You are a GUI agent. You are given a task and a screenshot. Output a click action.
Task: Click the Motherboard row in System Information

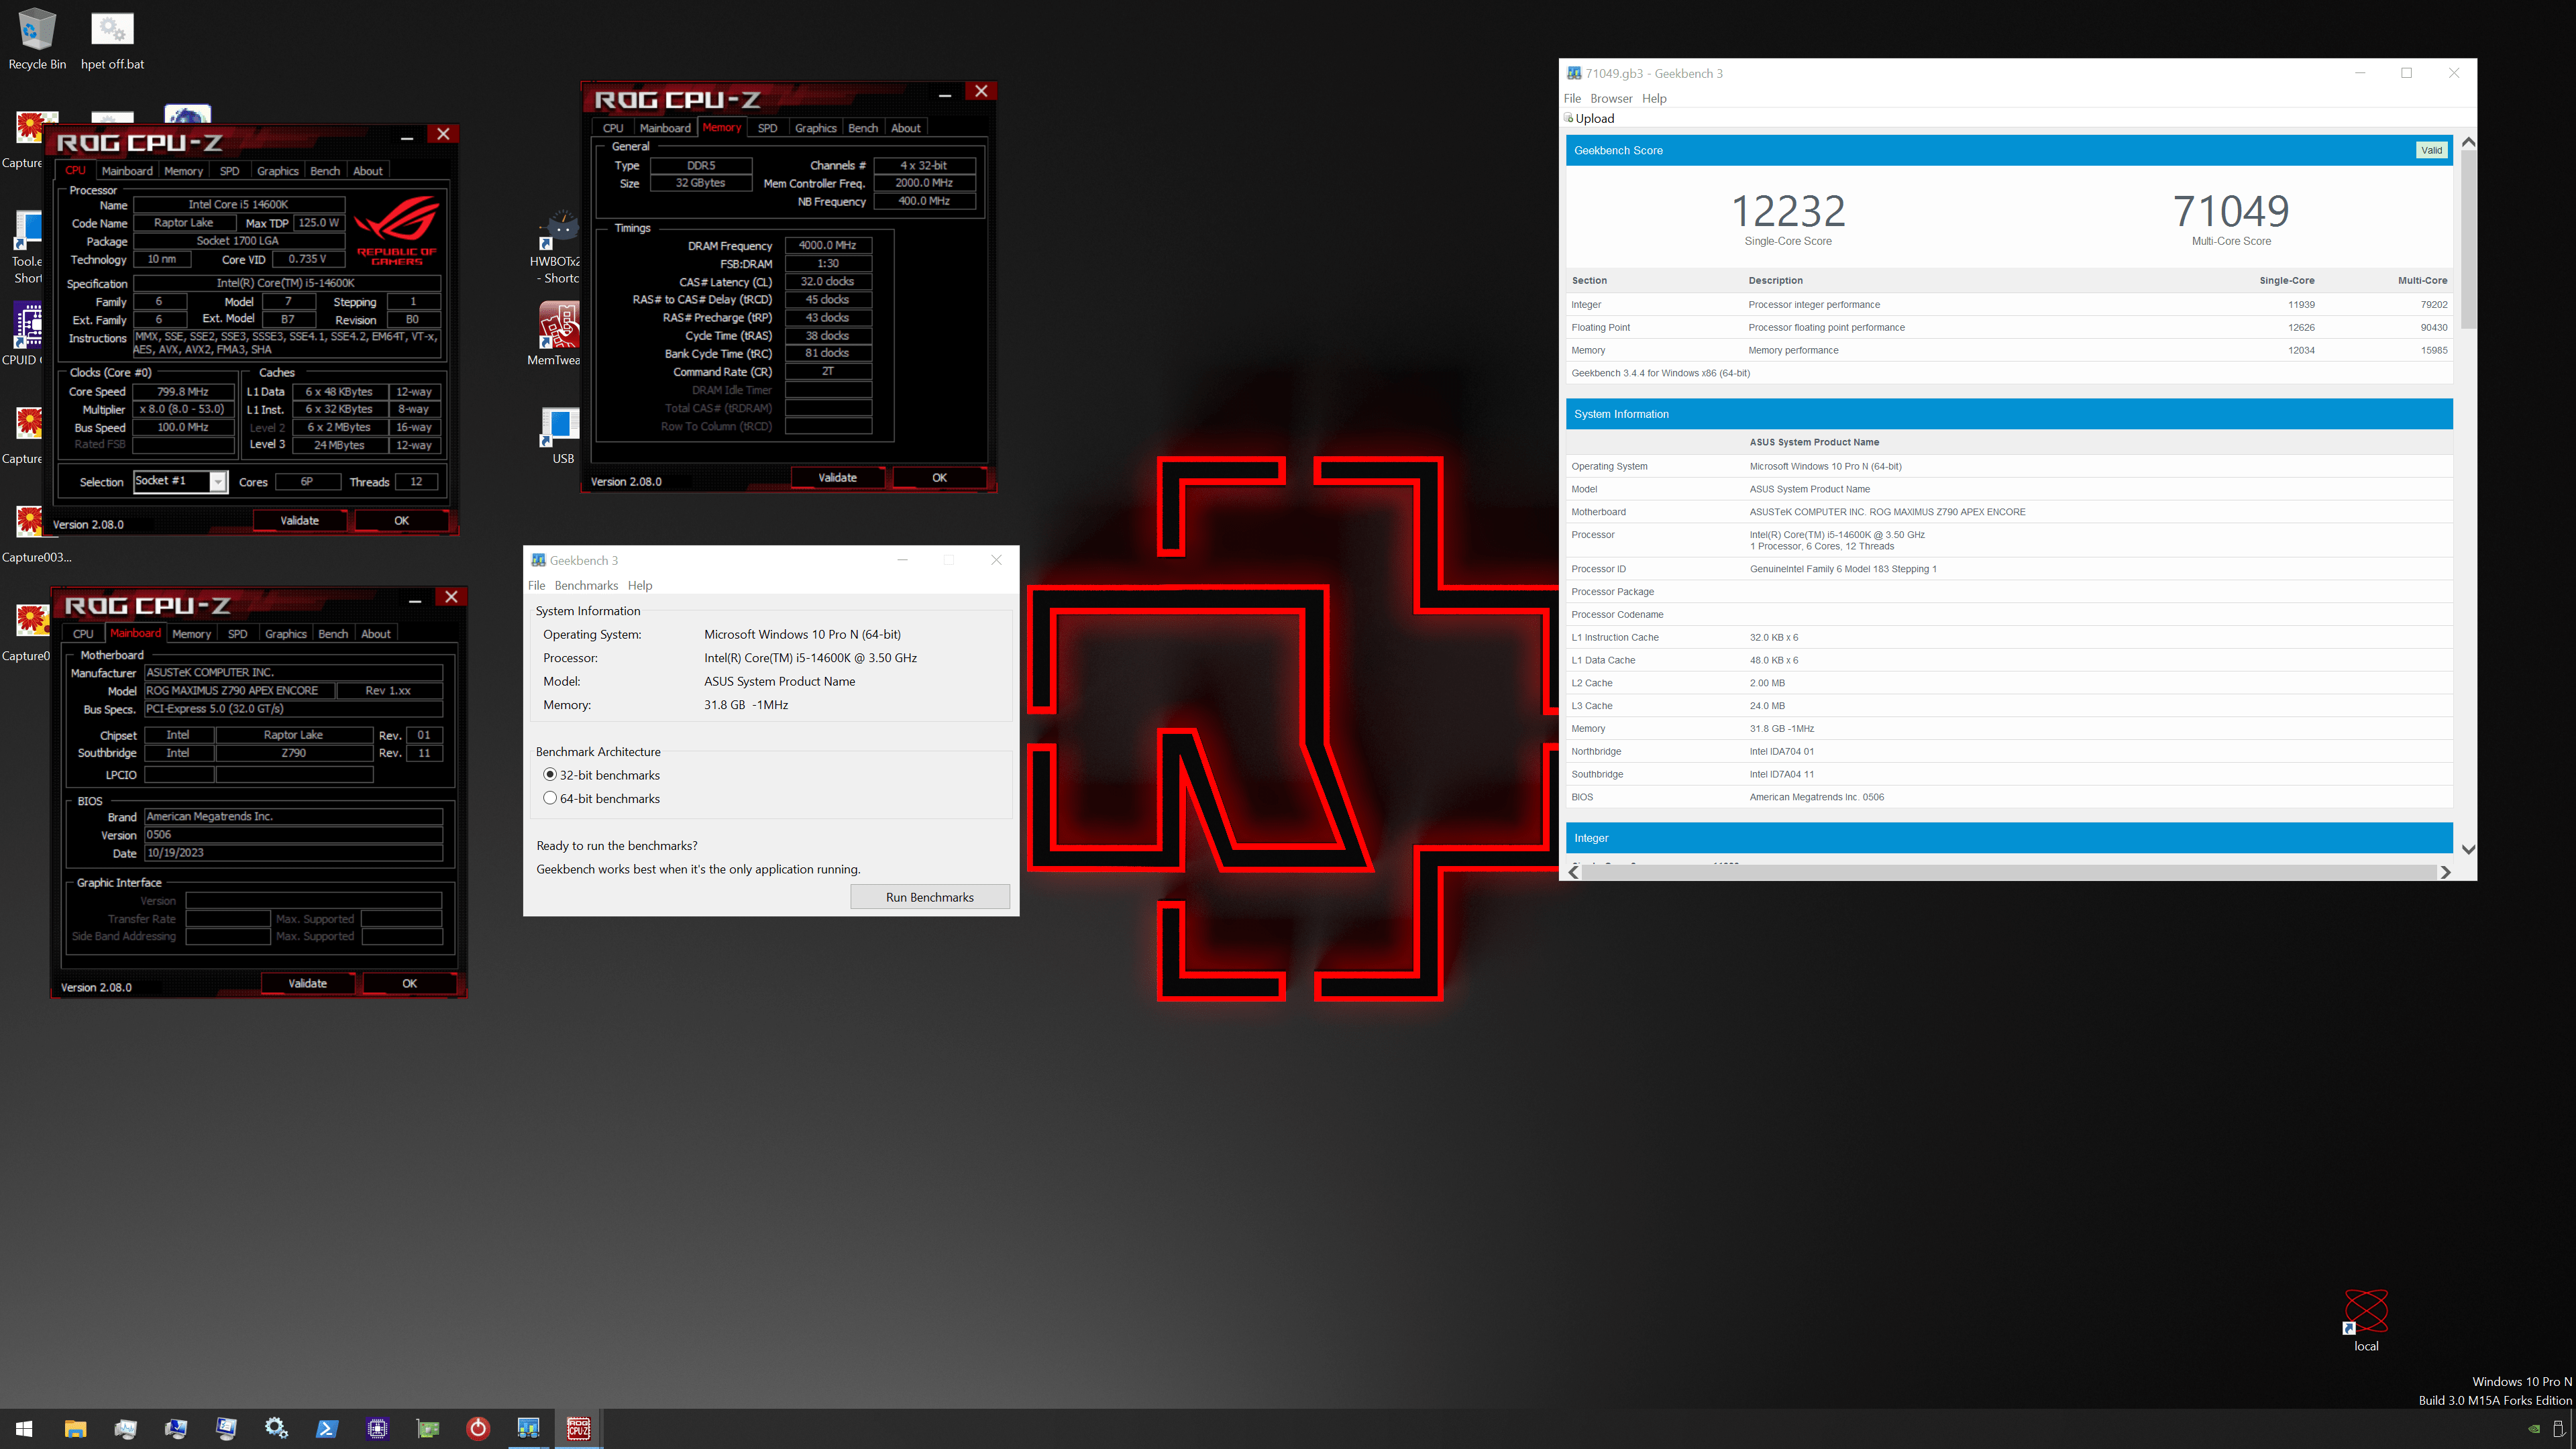pyautogui.click(x=2009, y=512)
